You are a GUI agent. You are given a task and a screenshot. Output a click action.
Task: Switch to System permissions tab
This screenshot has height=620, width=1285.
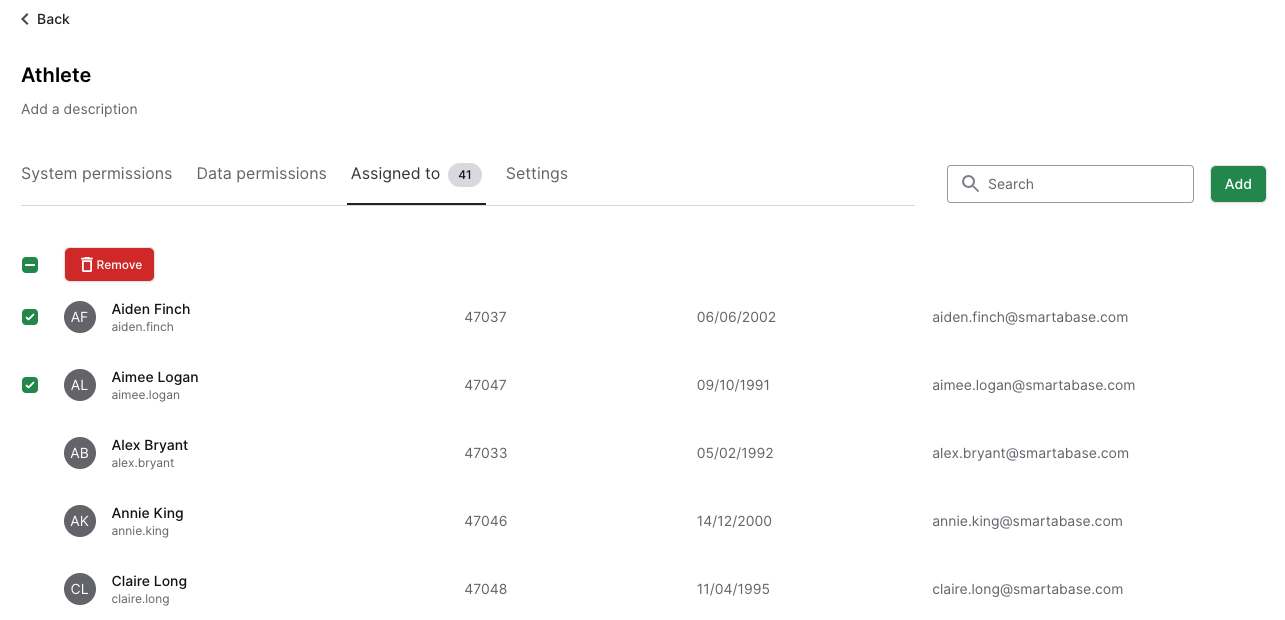[97, 174]
